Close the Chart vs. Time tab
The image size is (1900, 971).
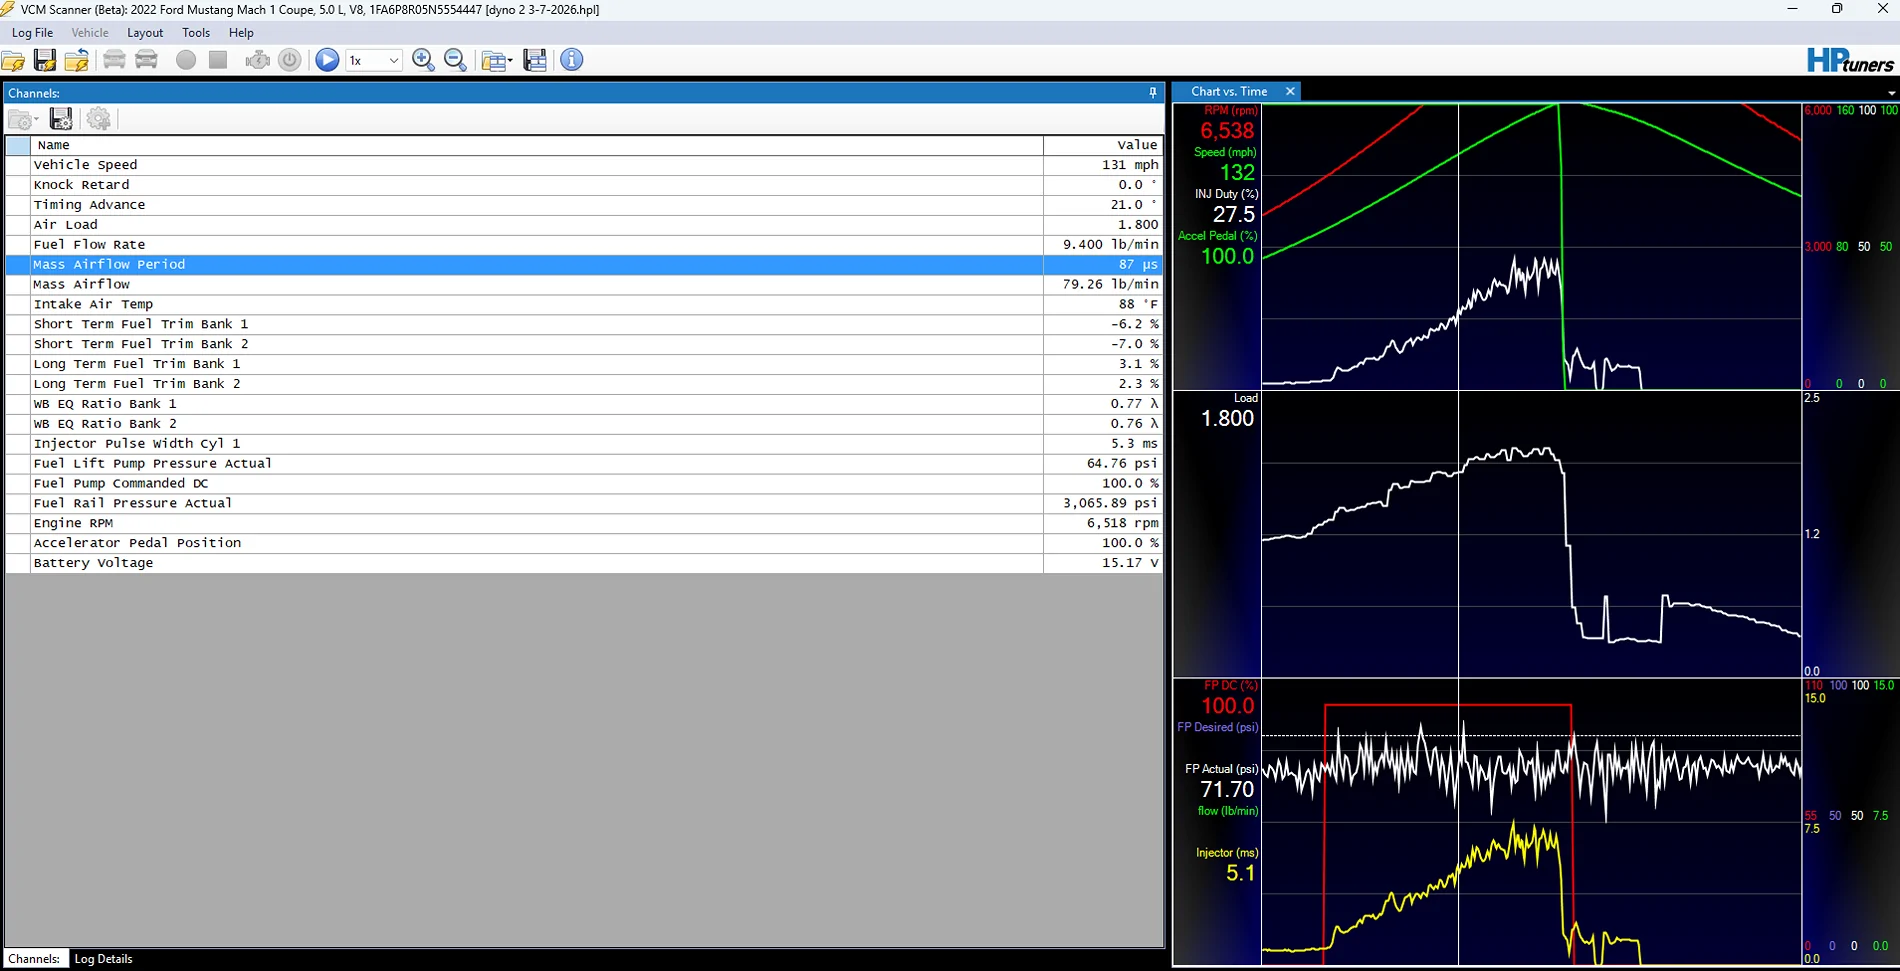click(x=1290, y=91)
